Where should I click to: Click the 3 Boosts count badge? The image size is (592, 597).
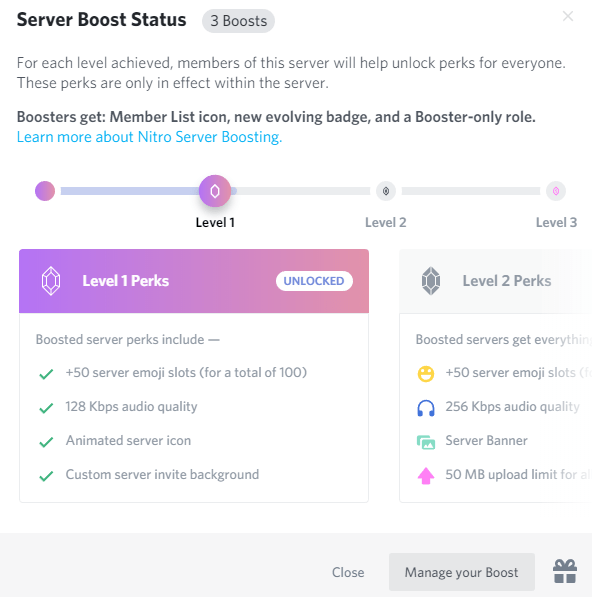[x=238, y=21]
